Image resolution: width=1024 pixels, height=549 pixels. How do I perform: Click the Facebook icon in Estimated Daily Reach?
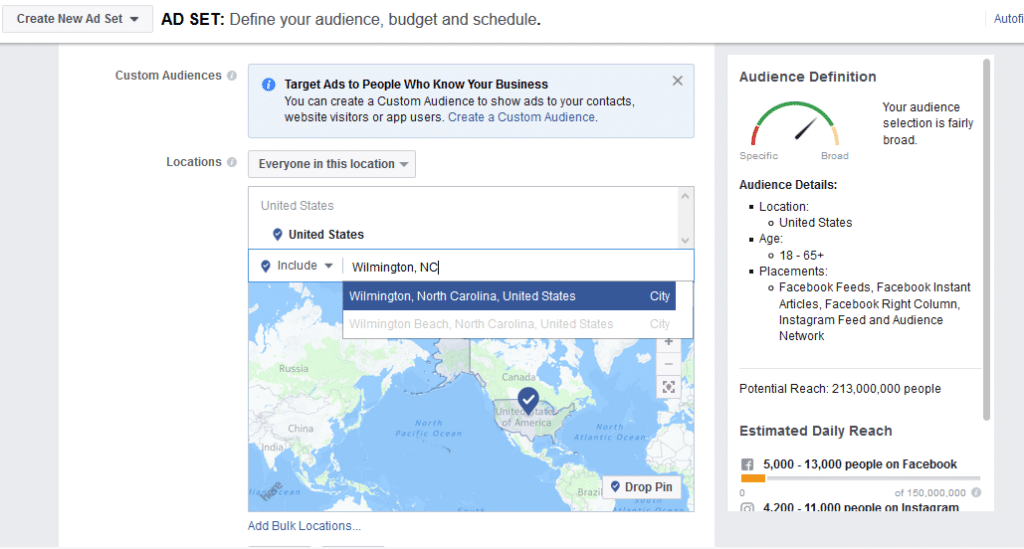pyautogui.click(x=747, y=465)
